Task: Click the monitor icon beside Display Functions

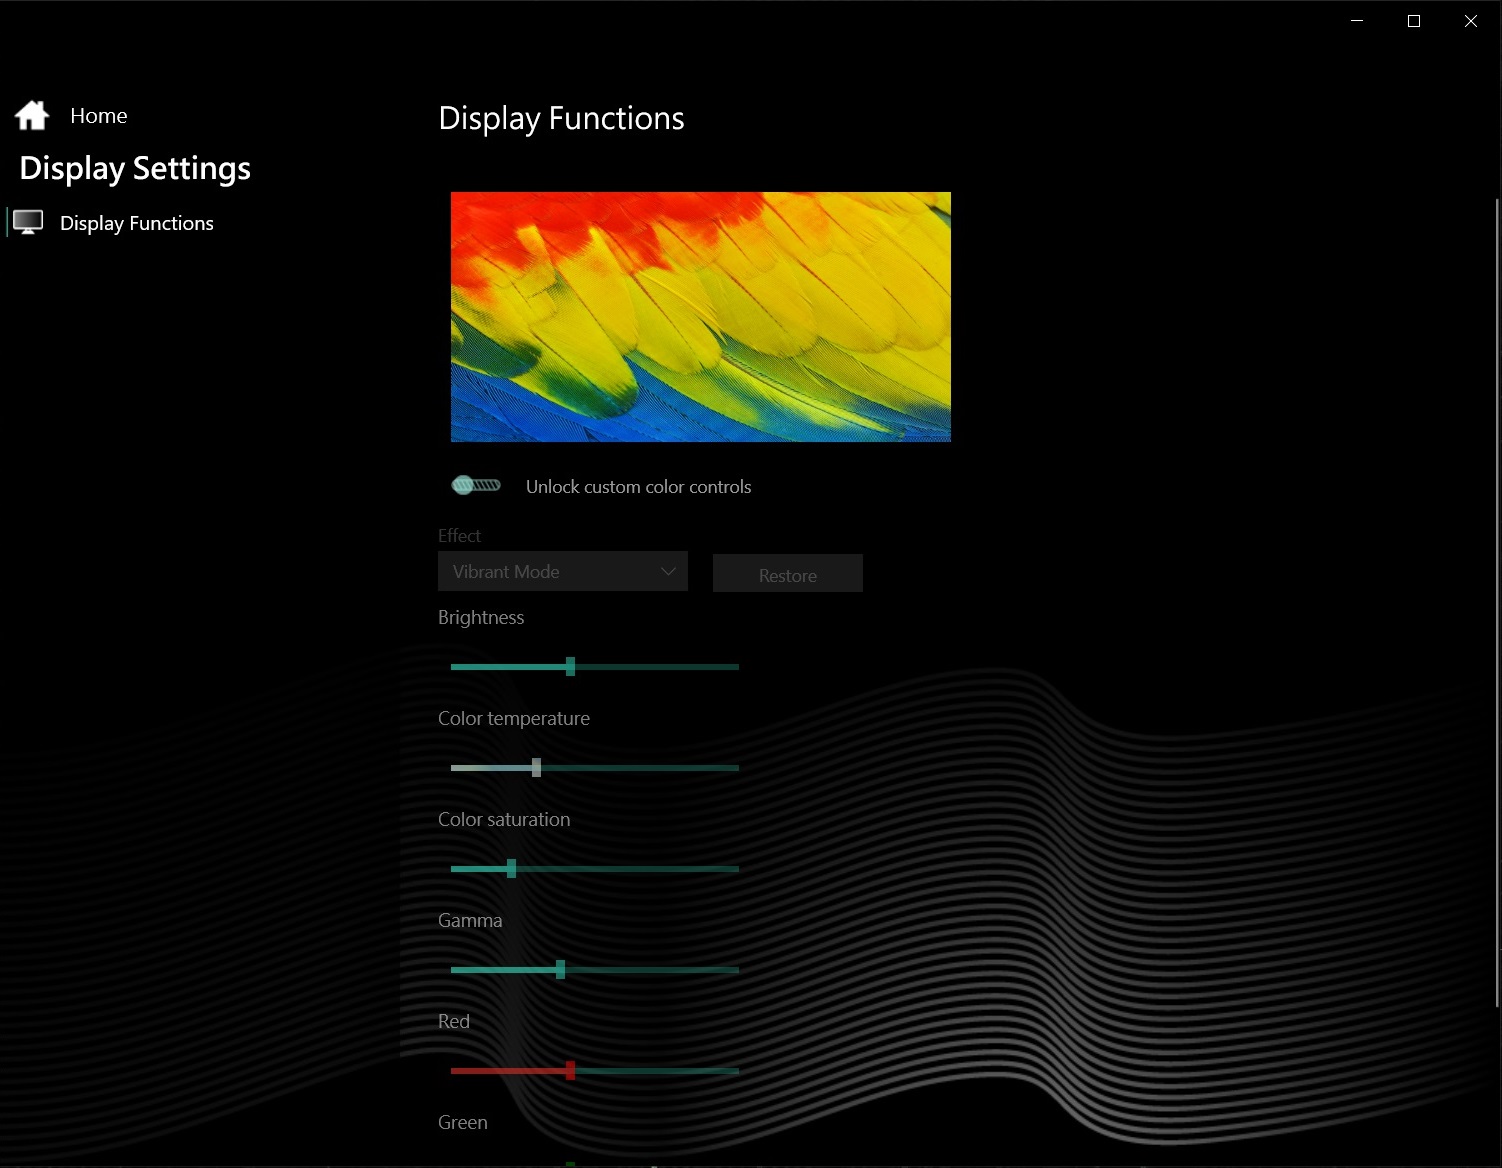Action: click(x=28, y=222)
